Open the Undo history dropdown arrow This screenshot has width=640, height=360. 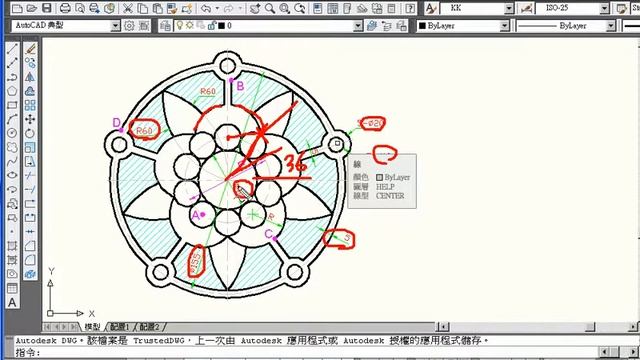pyautogui.click(x=217, y=8)
